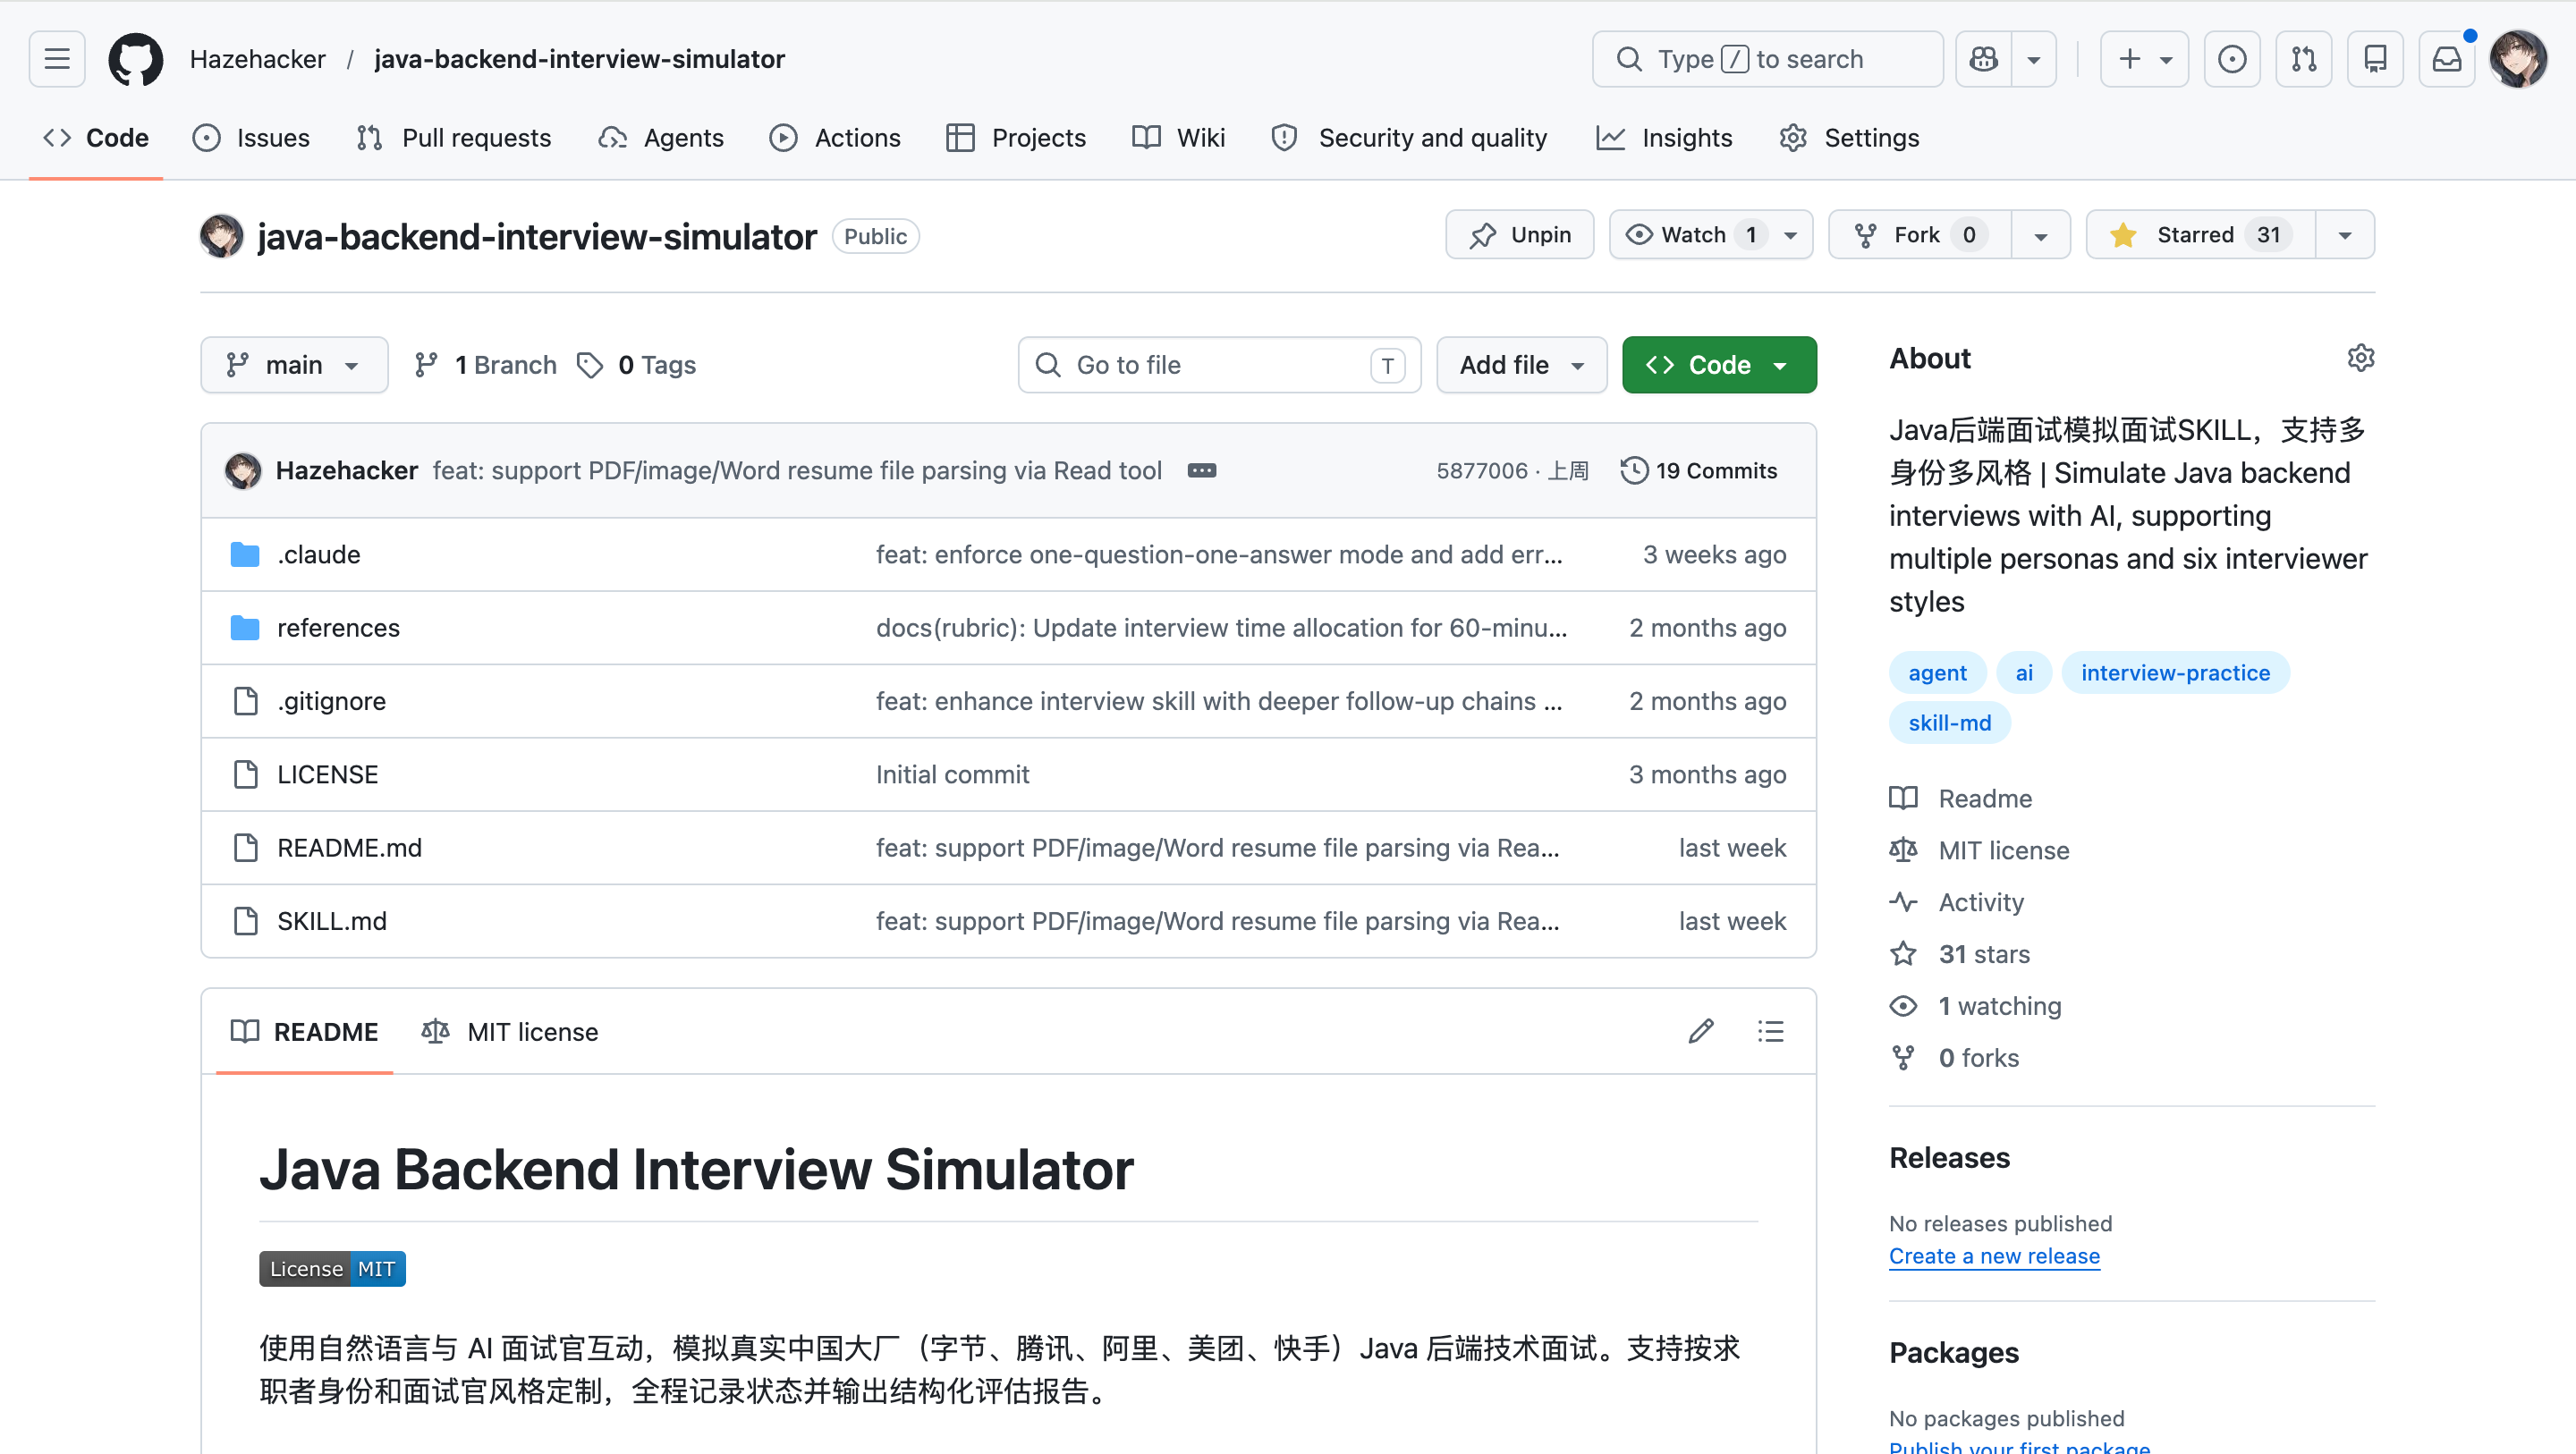Select the README tab in file viewer
This screenshot has height=1454, width=2576.
coord(305,1032)
